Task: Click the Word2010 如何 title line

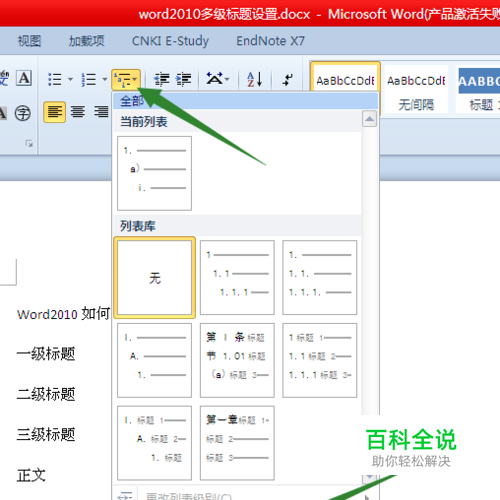Action: [x=63, y=314]
